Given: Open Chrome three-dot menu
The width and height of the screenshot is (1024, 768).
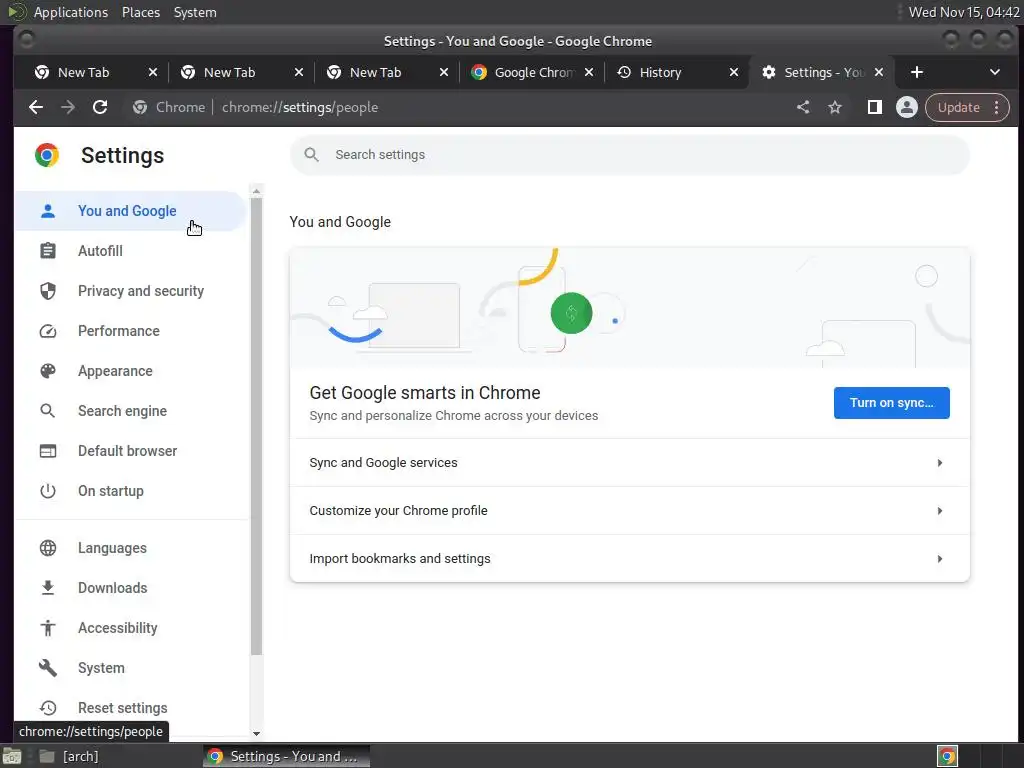Looking at the screenshot, I should (997, 107).
